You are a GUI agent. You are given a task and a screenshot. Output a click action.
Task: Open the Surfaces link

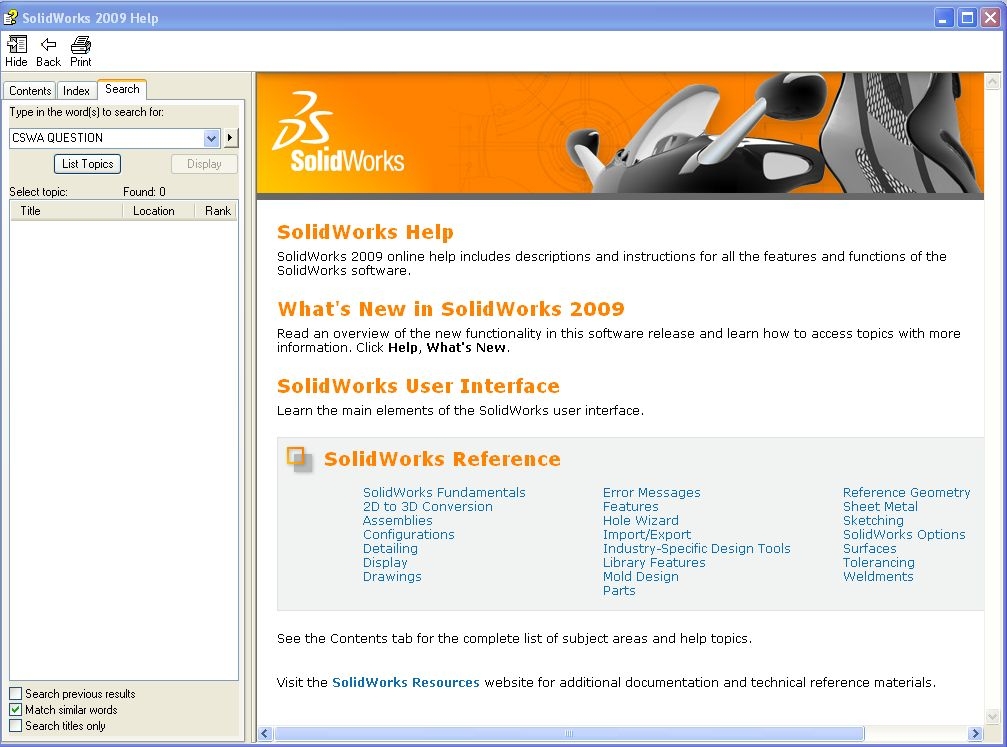point(869,549)
